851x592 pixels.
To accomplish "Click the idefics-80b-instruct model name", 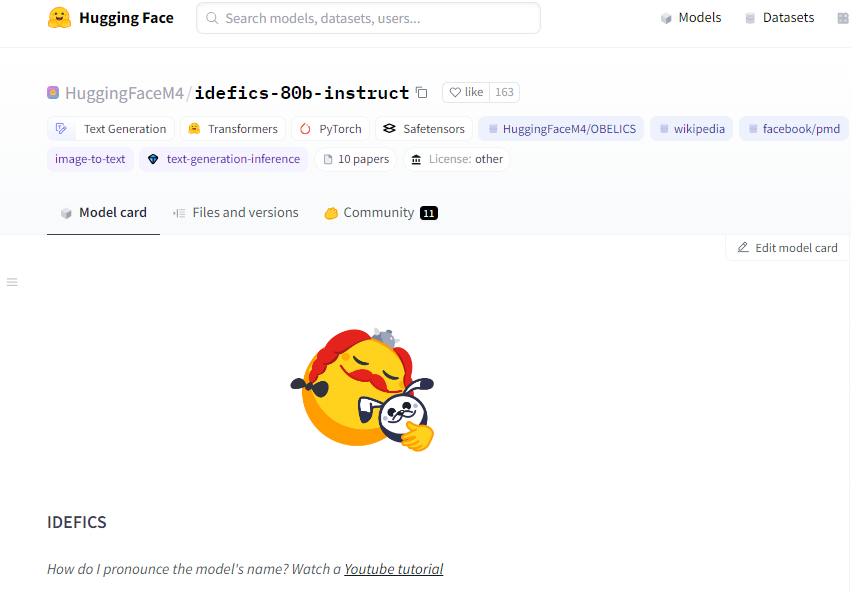I will pyautogui.click(x=302, y=93).
